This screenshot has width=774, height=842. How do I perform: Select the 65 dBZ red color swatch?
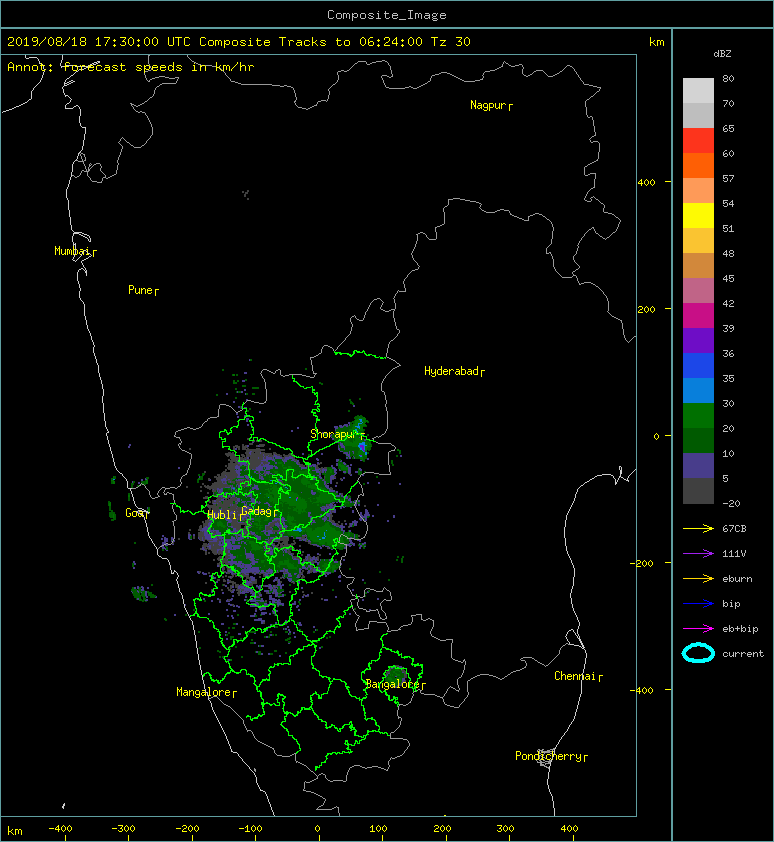tap(698, 140)
